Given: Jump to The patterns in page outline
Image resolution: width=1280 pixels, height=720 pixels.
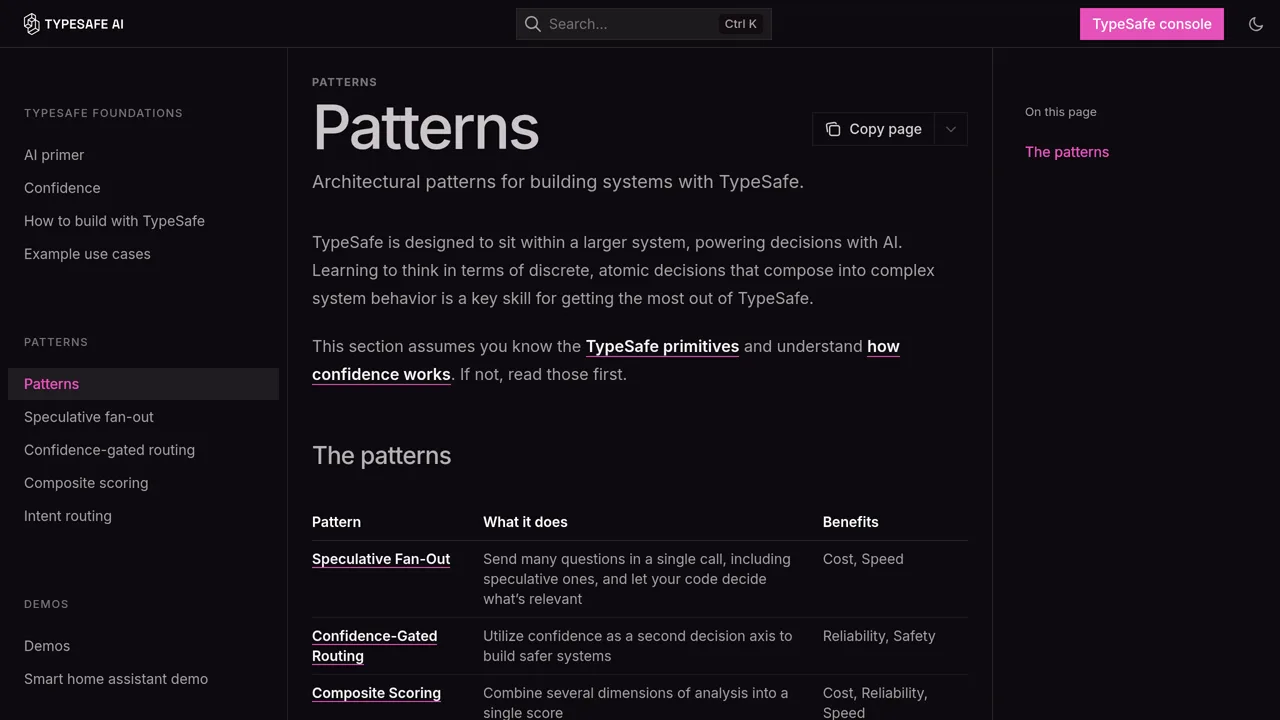Looking at the screenshot, I should coord(1067,152).
